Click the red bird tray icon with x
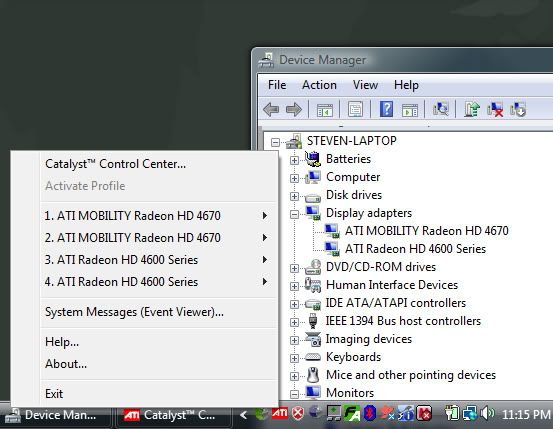The width and height of the screenshot is (553, 429). [x=387, y=413]
